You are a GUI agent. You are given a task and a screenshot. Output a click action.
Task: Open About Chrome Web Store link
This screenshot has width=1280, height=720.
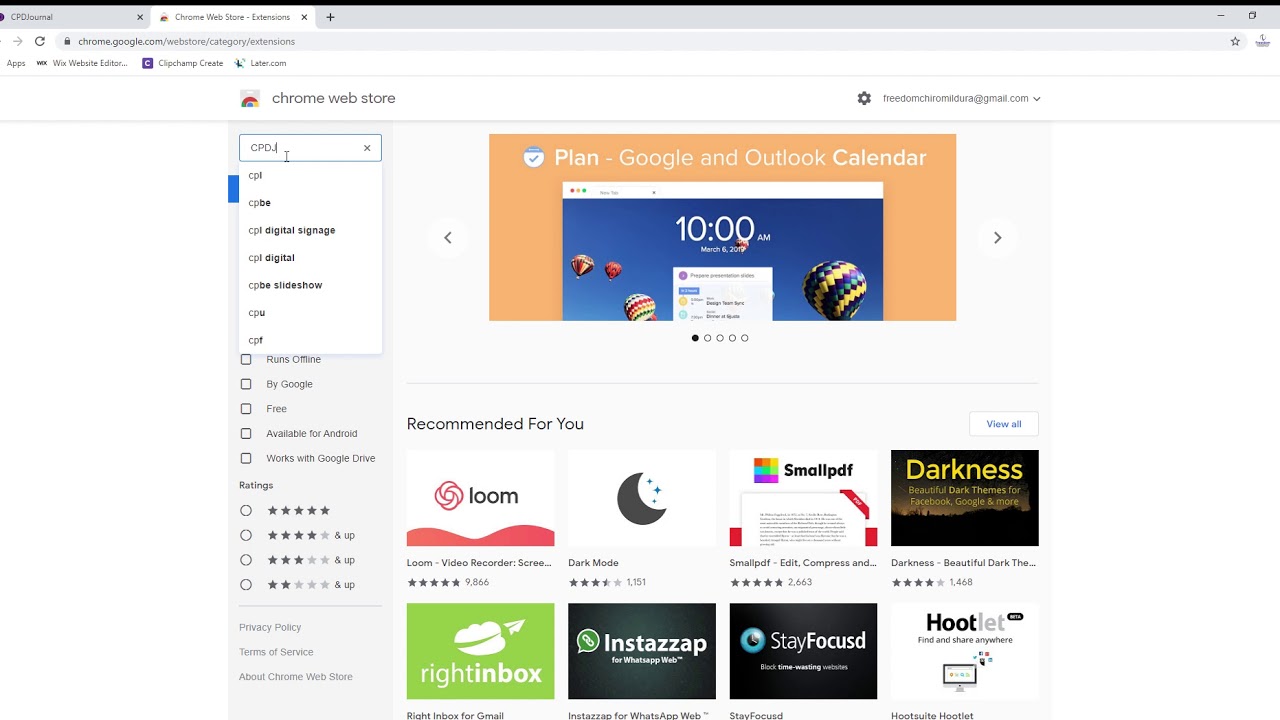pos(296,677)
